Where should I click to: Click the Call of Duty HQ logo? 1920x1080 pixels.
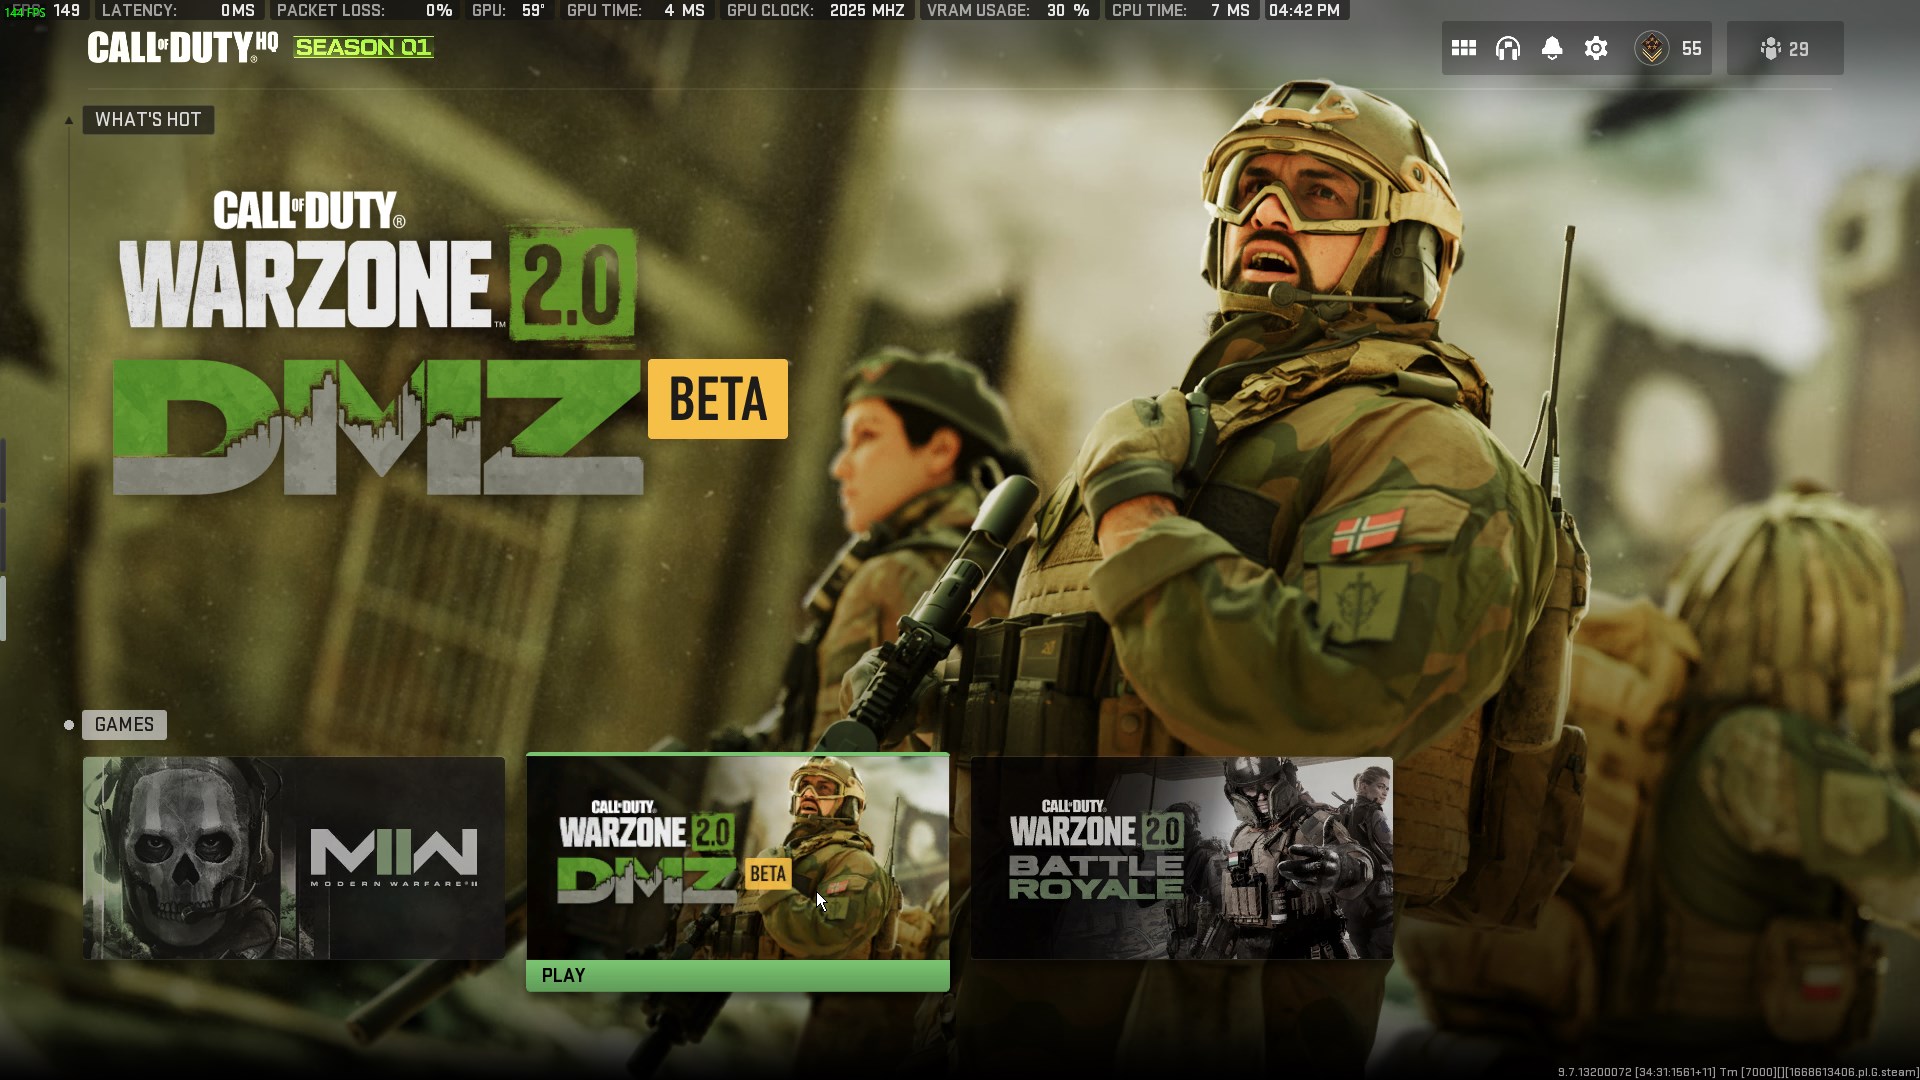tap(183, 47)
